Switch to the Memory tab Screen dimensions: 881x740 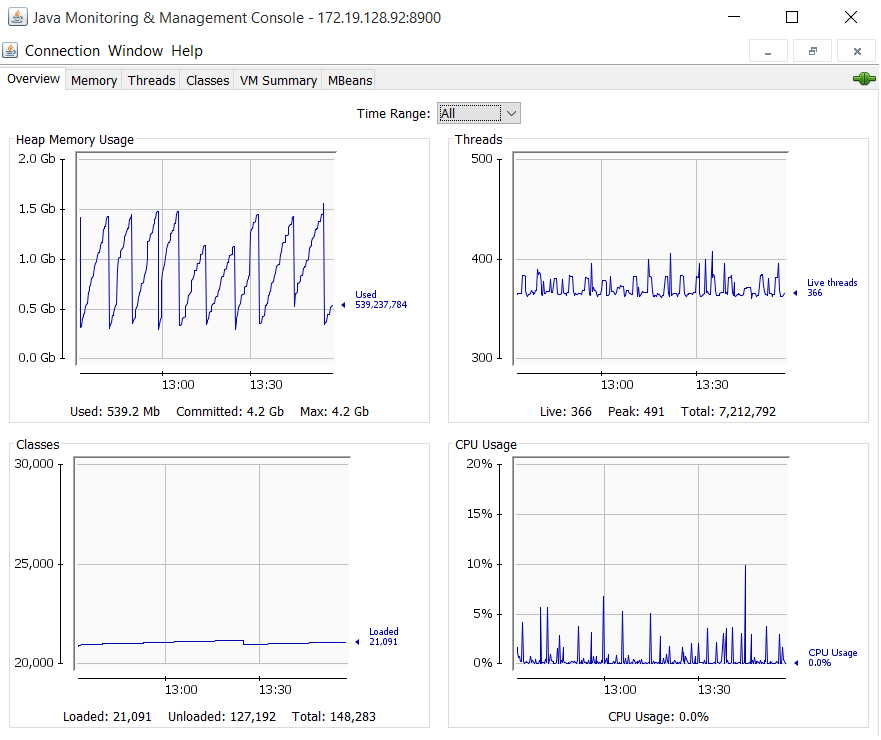click(x=94, y=80)
